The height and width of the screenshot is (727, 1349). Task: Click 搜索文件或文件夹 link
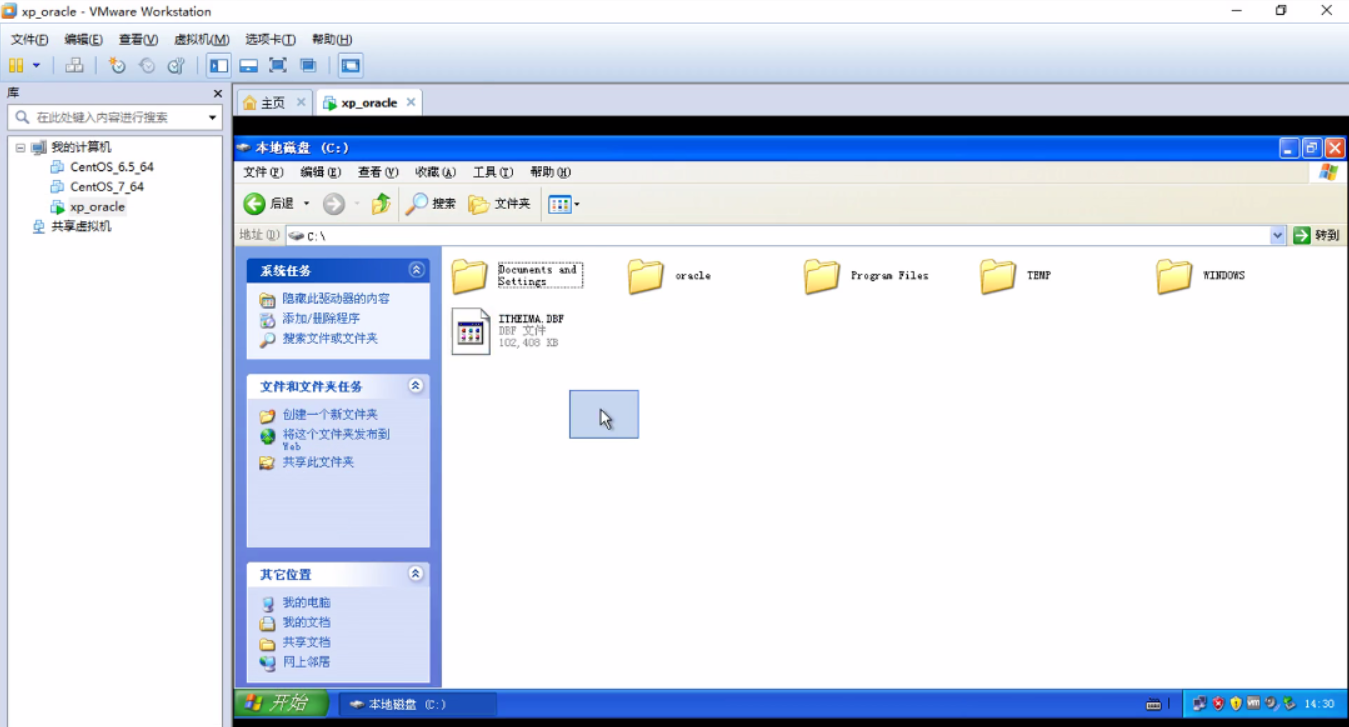point(330,339)
